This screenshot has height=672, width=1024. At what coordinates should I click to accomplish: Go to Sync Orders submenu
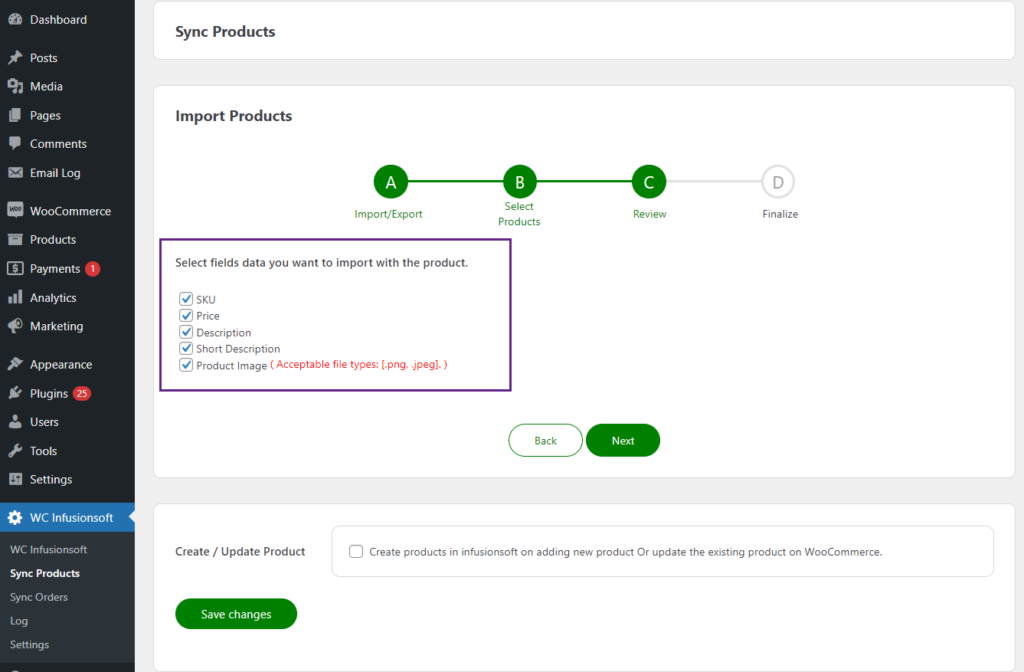click(x=39, y=597)
